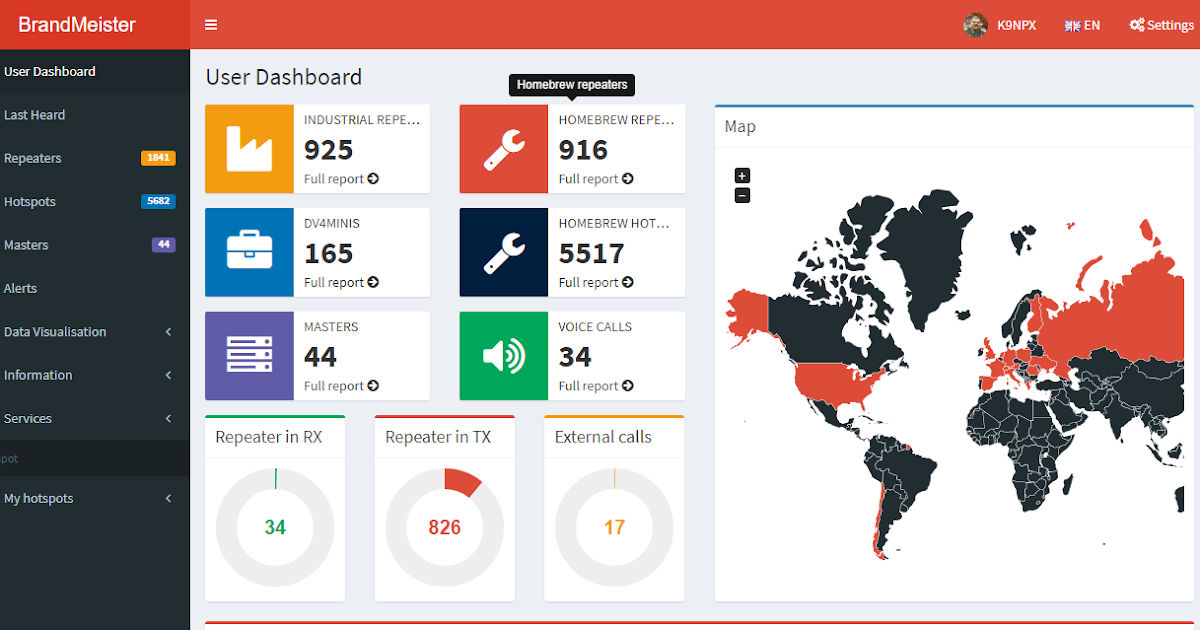Click the map zoom in button

coord(742,175)
